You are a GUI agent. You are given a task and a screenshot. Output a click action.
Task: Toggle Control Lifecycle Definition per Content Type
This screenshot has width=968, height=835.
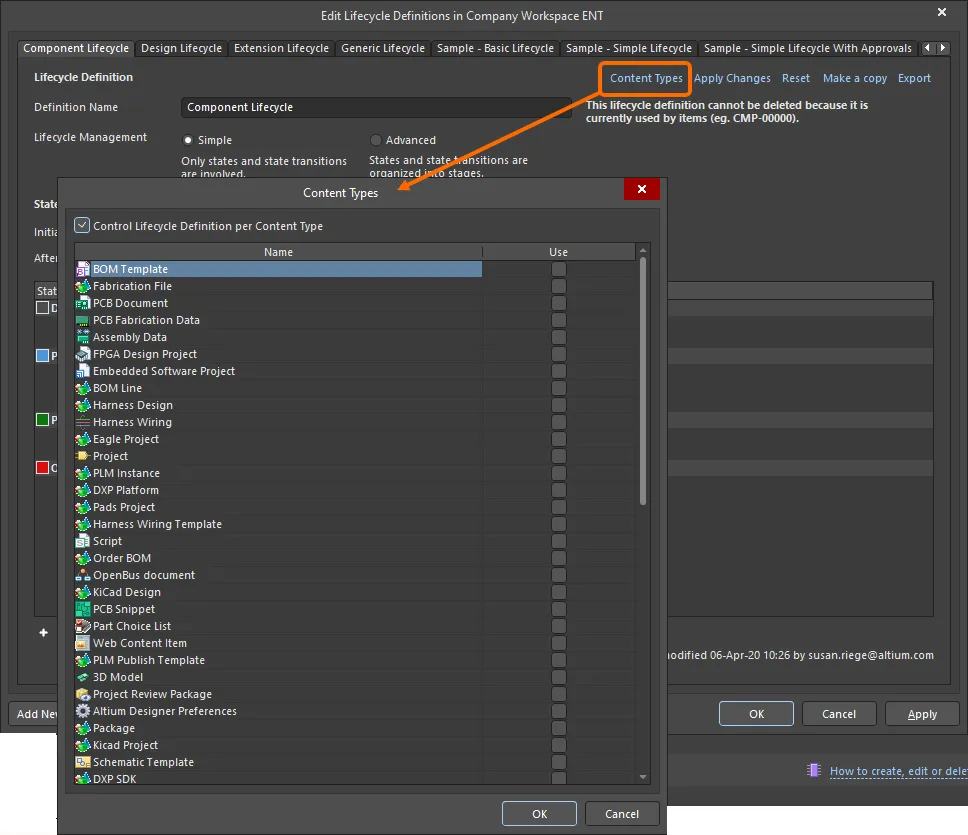click(82, 225)
